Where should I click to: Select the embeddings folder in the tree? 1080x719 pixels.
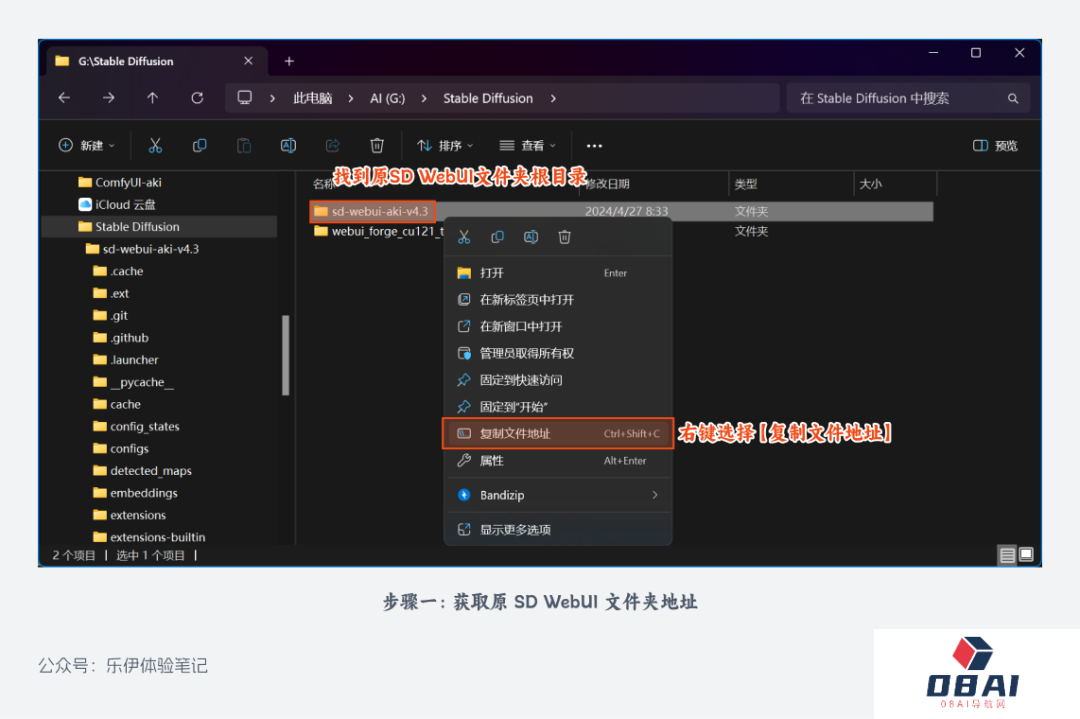[x=135, y=493]
